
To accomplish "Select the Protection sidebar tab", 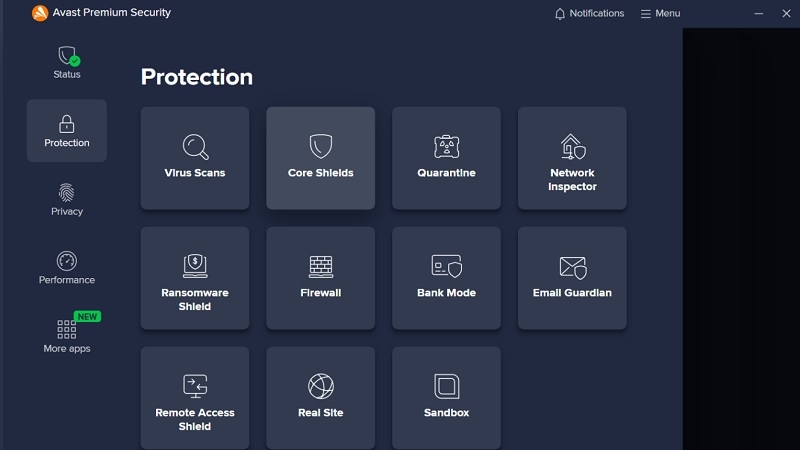I will (67, 131).
